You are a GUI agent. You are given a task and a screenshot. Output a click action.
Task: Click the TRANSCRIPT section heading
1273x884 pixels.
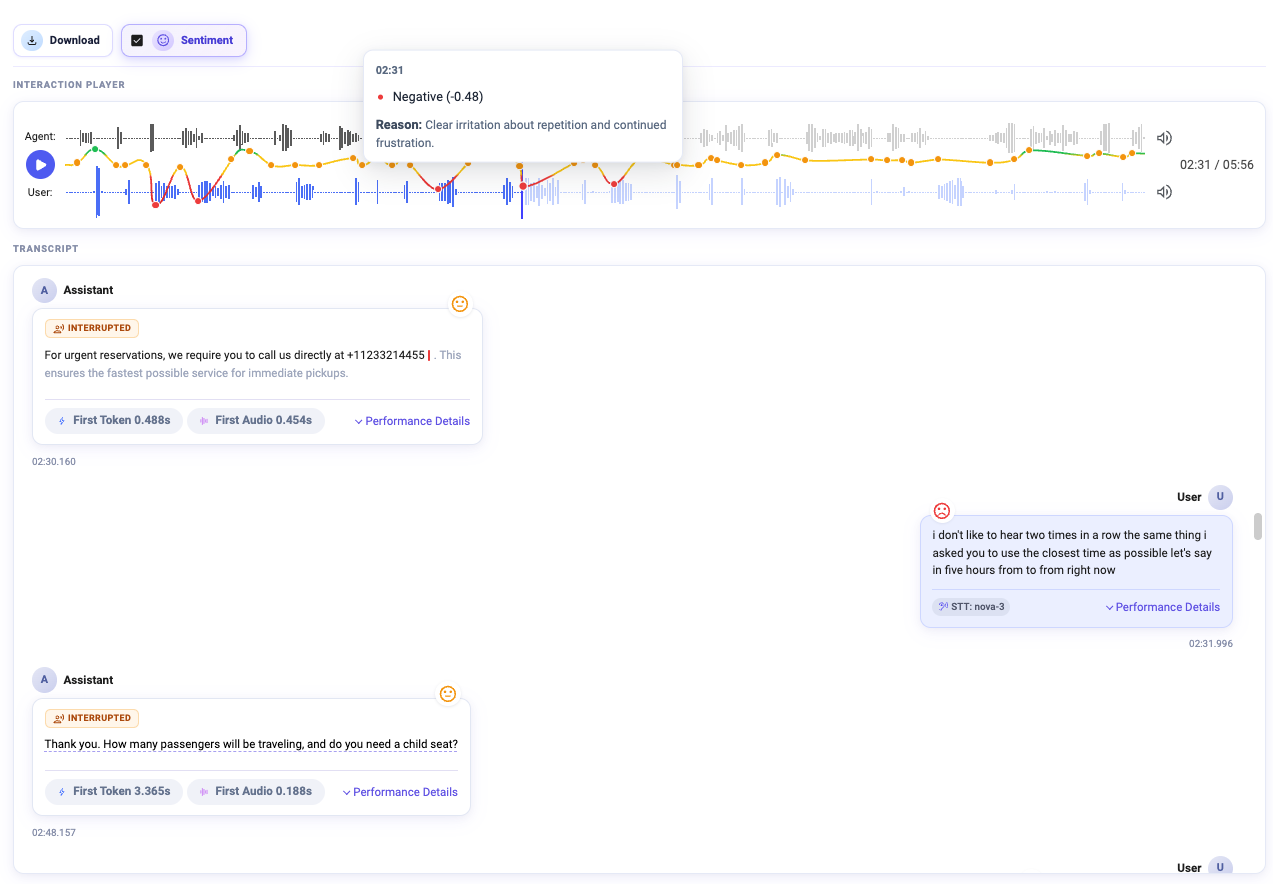[46, 249]
